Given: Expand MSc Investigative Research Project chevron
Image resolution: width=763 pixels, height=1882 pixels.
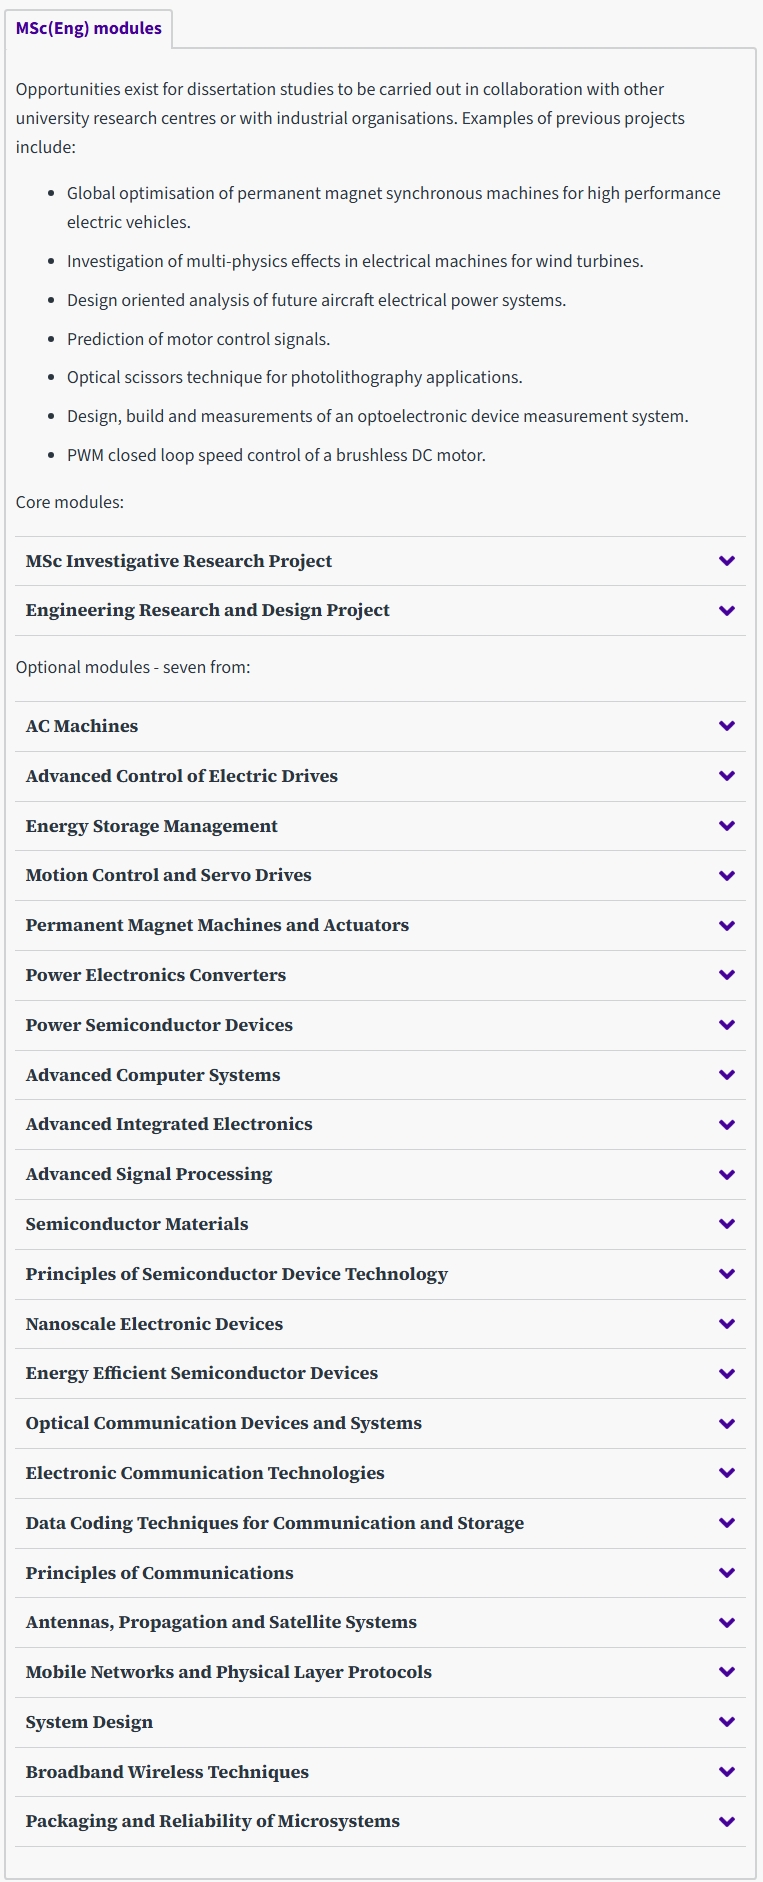Looking at the screenshot, I should coord(727,561).
